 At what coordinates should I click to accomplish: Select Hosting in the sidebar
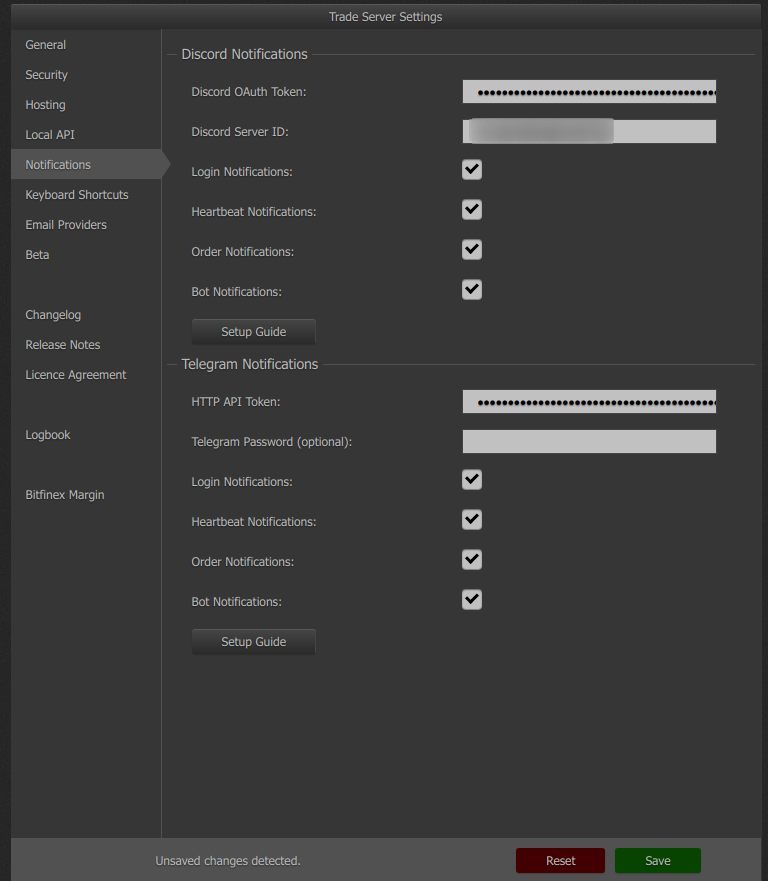pyautogui.click(x=46, y=105)
